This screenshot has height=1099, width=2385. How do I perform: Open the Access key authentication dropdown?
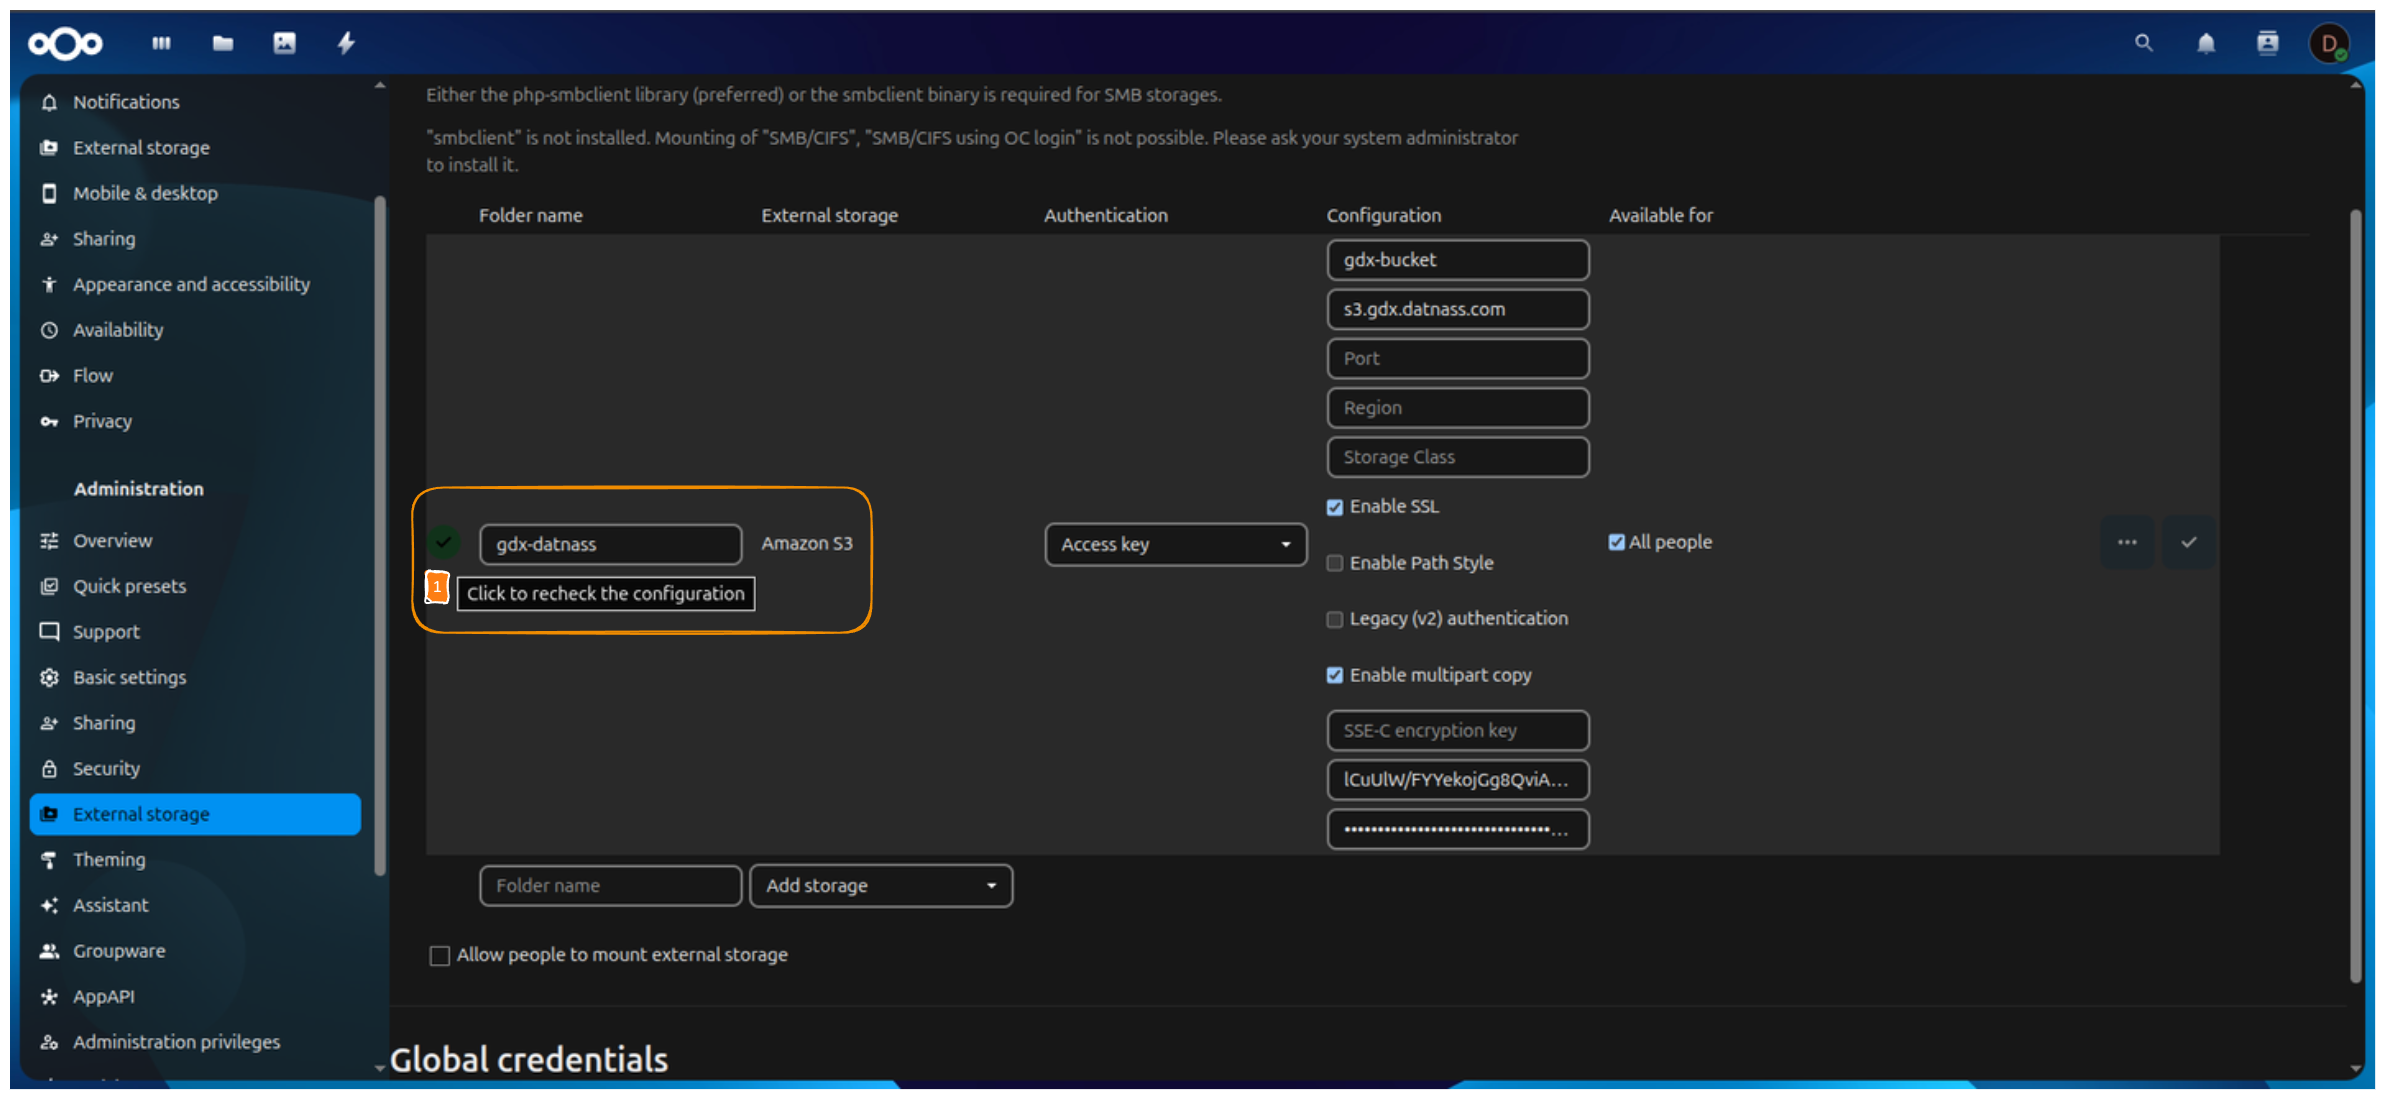click(x=1175, y=544)
